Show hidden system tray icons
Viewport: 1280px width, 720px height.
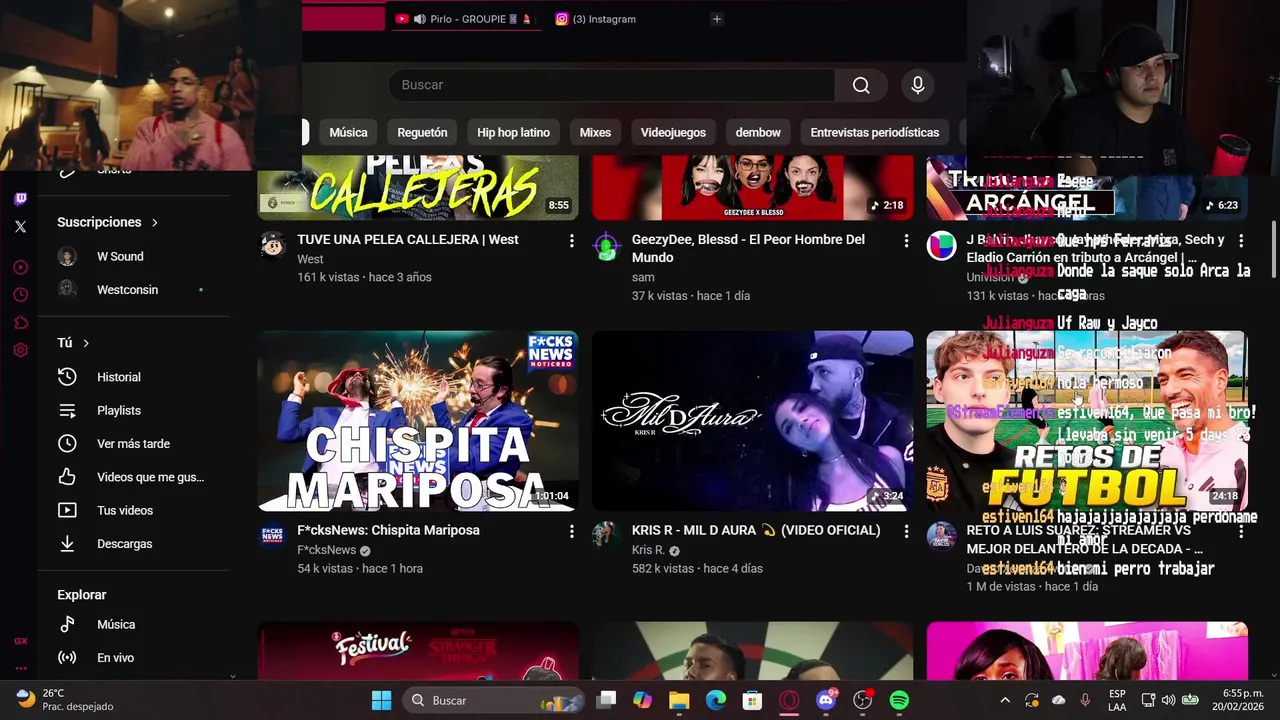point(1005,700)
